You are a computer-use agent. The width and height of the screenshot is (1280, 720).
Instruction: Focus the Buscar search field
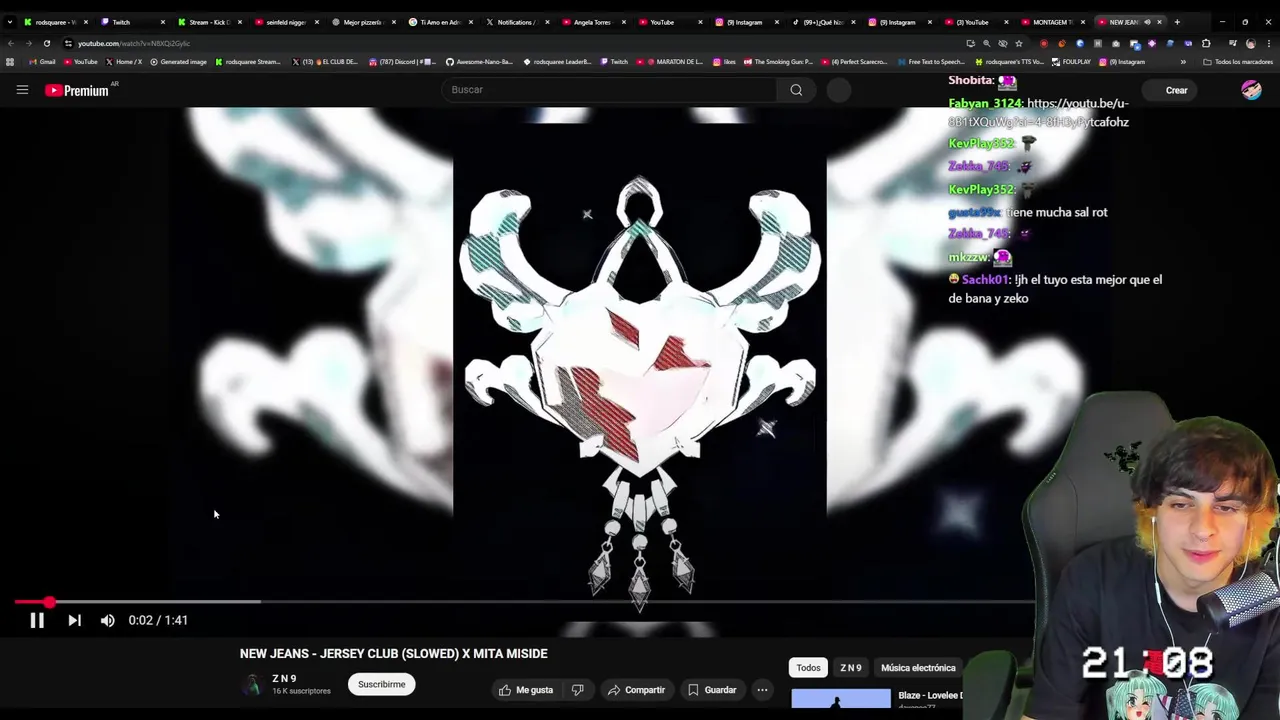610,90
